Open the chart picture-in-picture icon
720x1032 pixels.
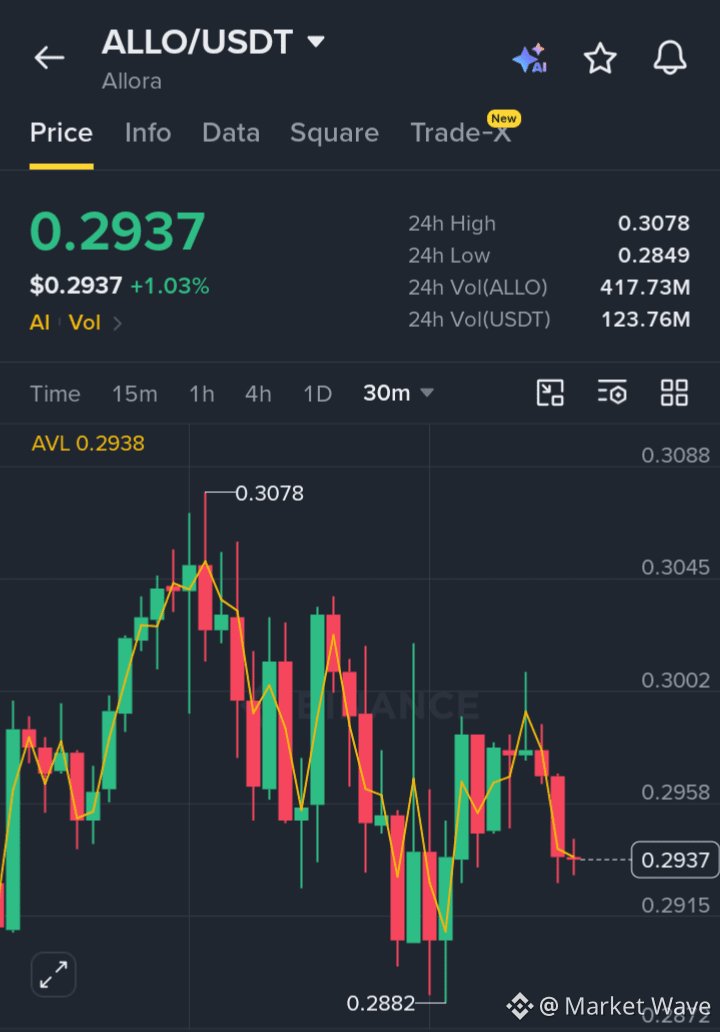click(x=550, y=393)
